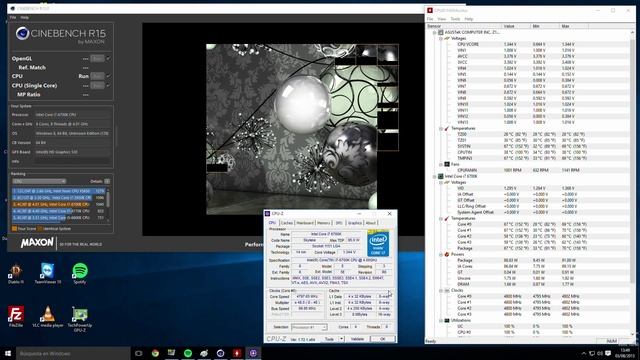Click the taskbar clock
The image size is (640, 360).
tap(625, 353)
